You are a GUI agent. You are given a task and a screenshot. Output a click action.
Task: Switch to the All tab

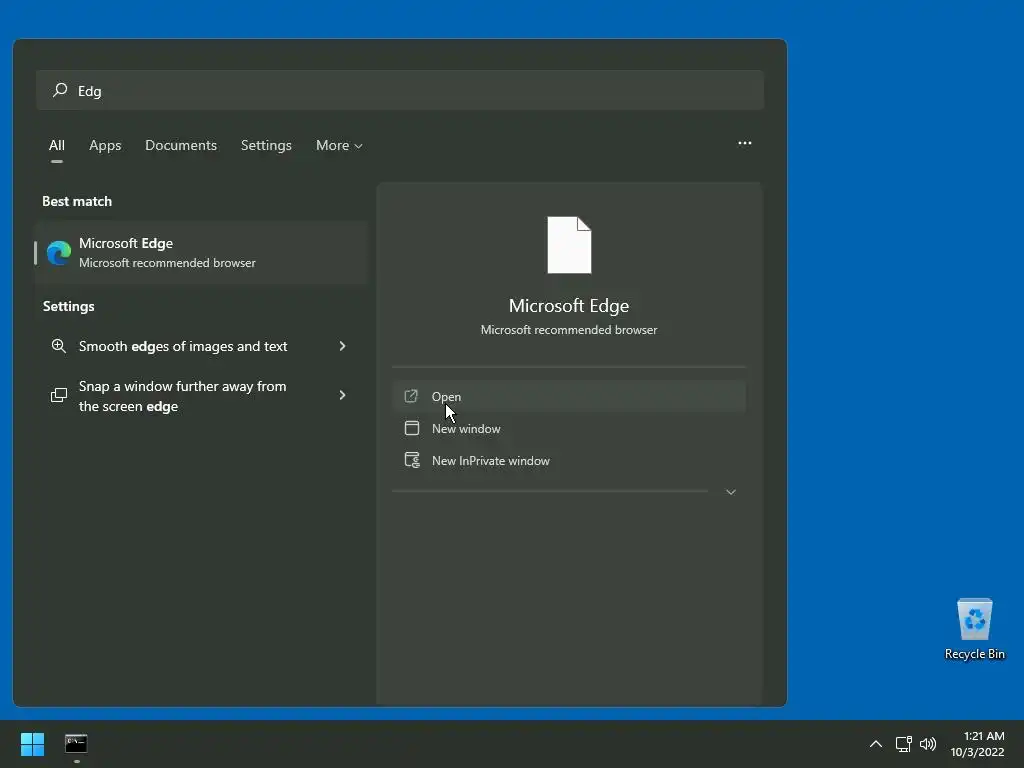pyautogui.click(x=57, y=145)
